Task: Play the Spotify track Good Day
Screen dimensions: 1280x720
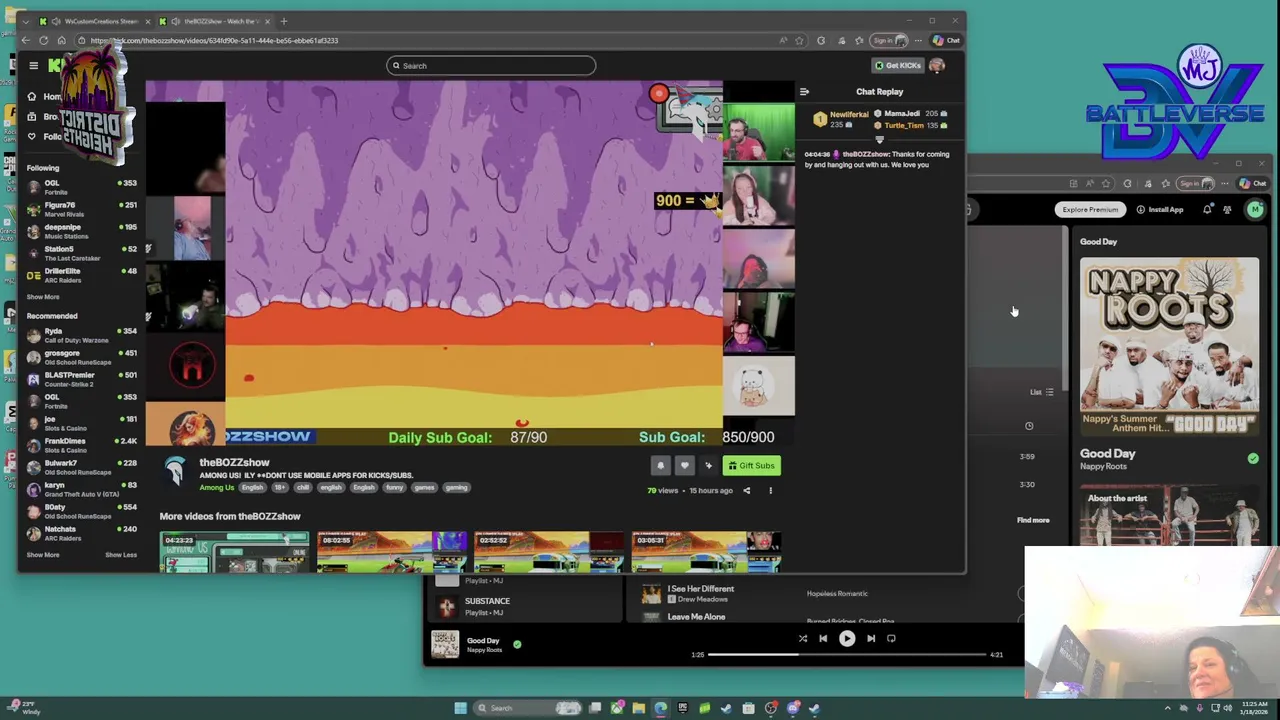Action: click(x=847, y=638)
